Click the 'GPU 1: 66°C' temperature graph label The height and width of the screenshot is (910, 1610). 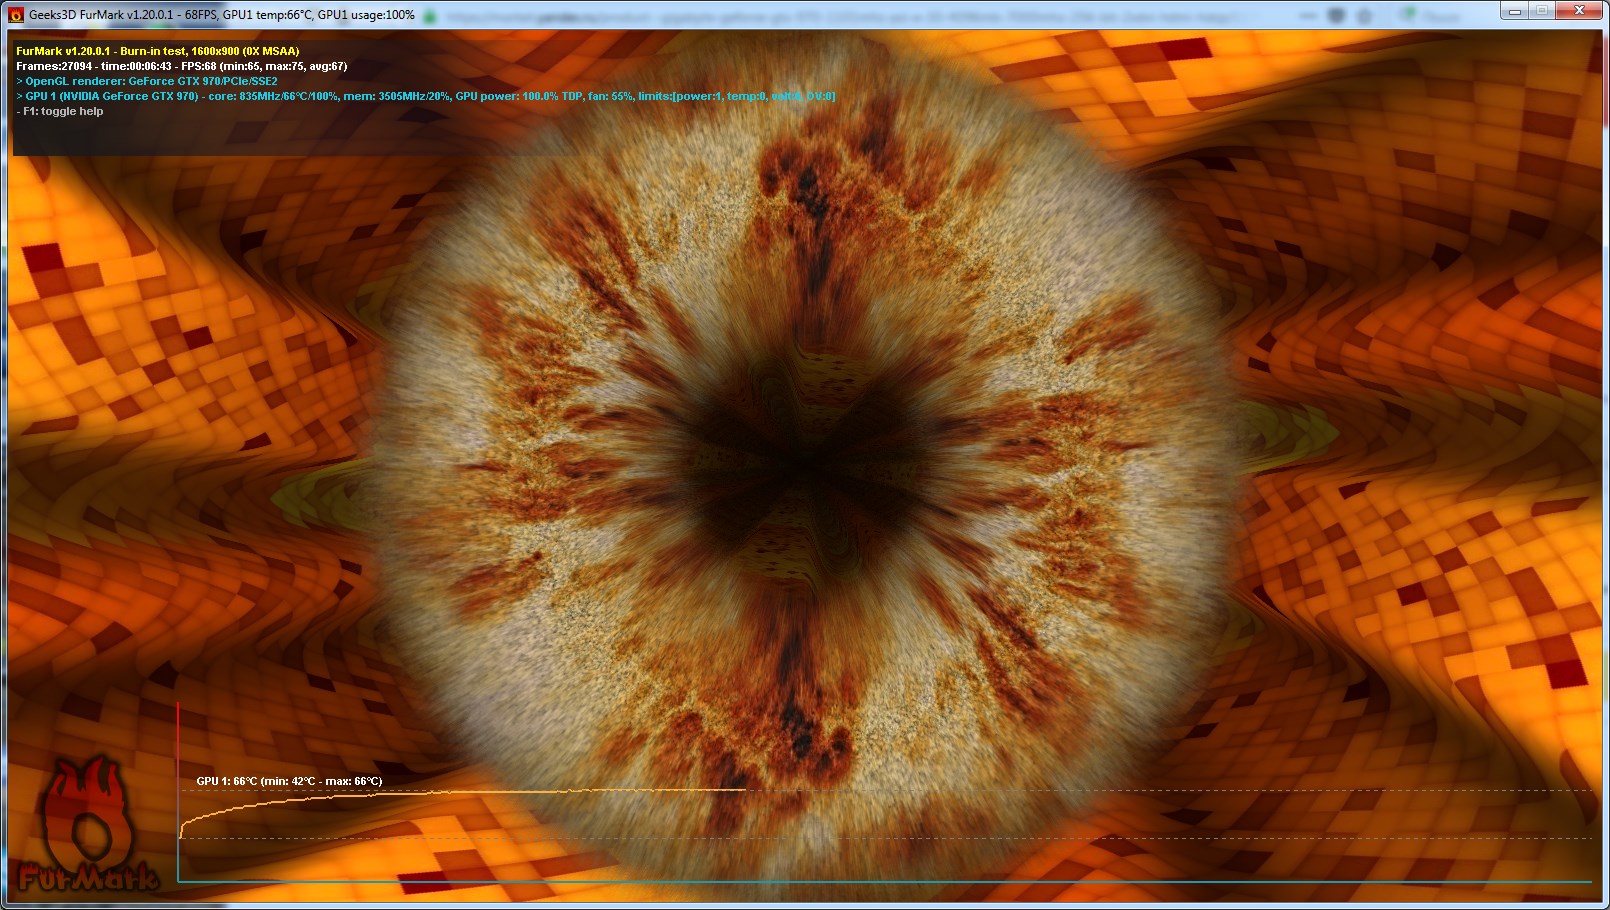click(x=289, y=781)
